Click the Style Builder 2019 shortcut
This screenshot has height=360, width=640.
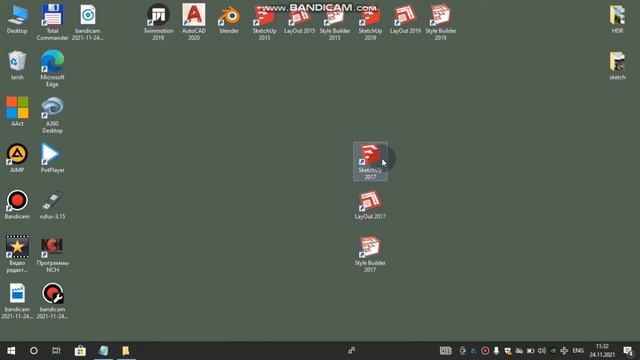440,22
